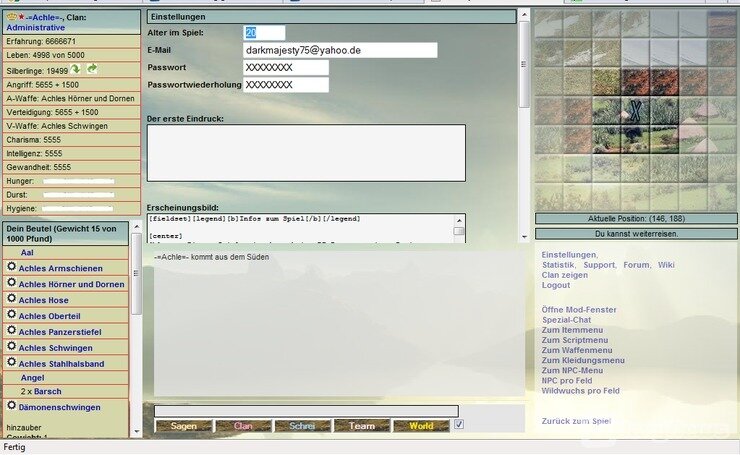Click the second green arrow beside Silberlinge
The width and height of the screenshot is (740, 455).
[92, 69]
